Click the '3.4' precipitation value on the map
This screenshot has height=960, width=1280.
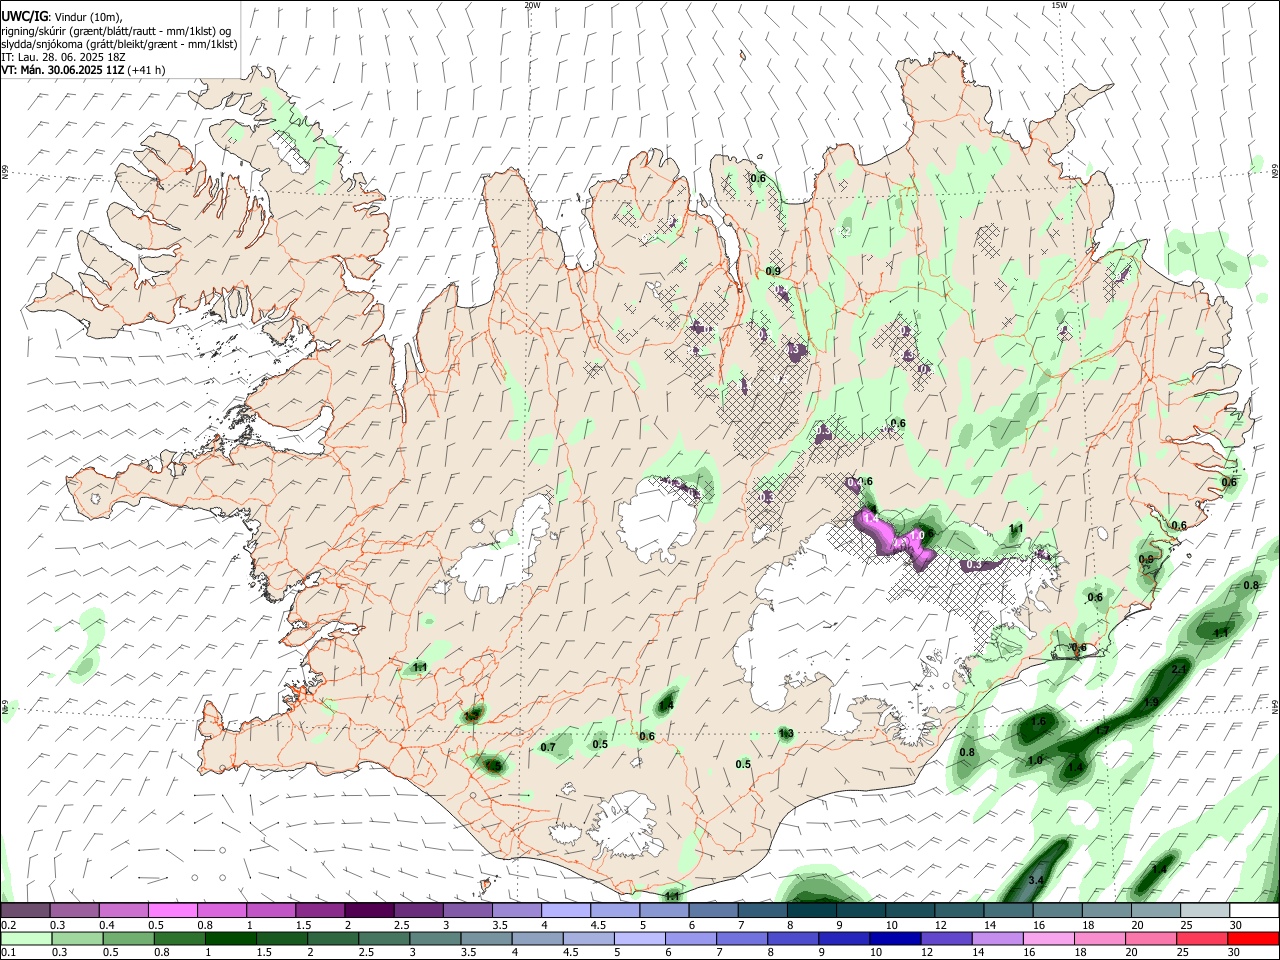(x=1036, y=880)
